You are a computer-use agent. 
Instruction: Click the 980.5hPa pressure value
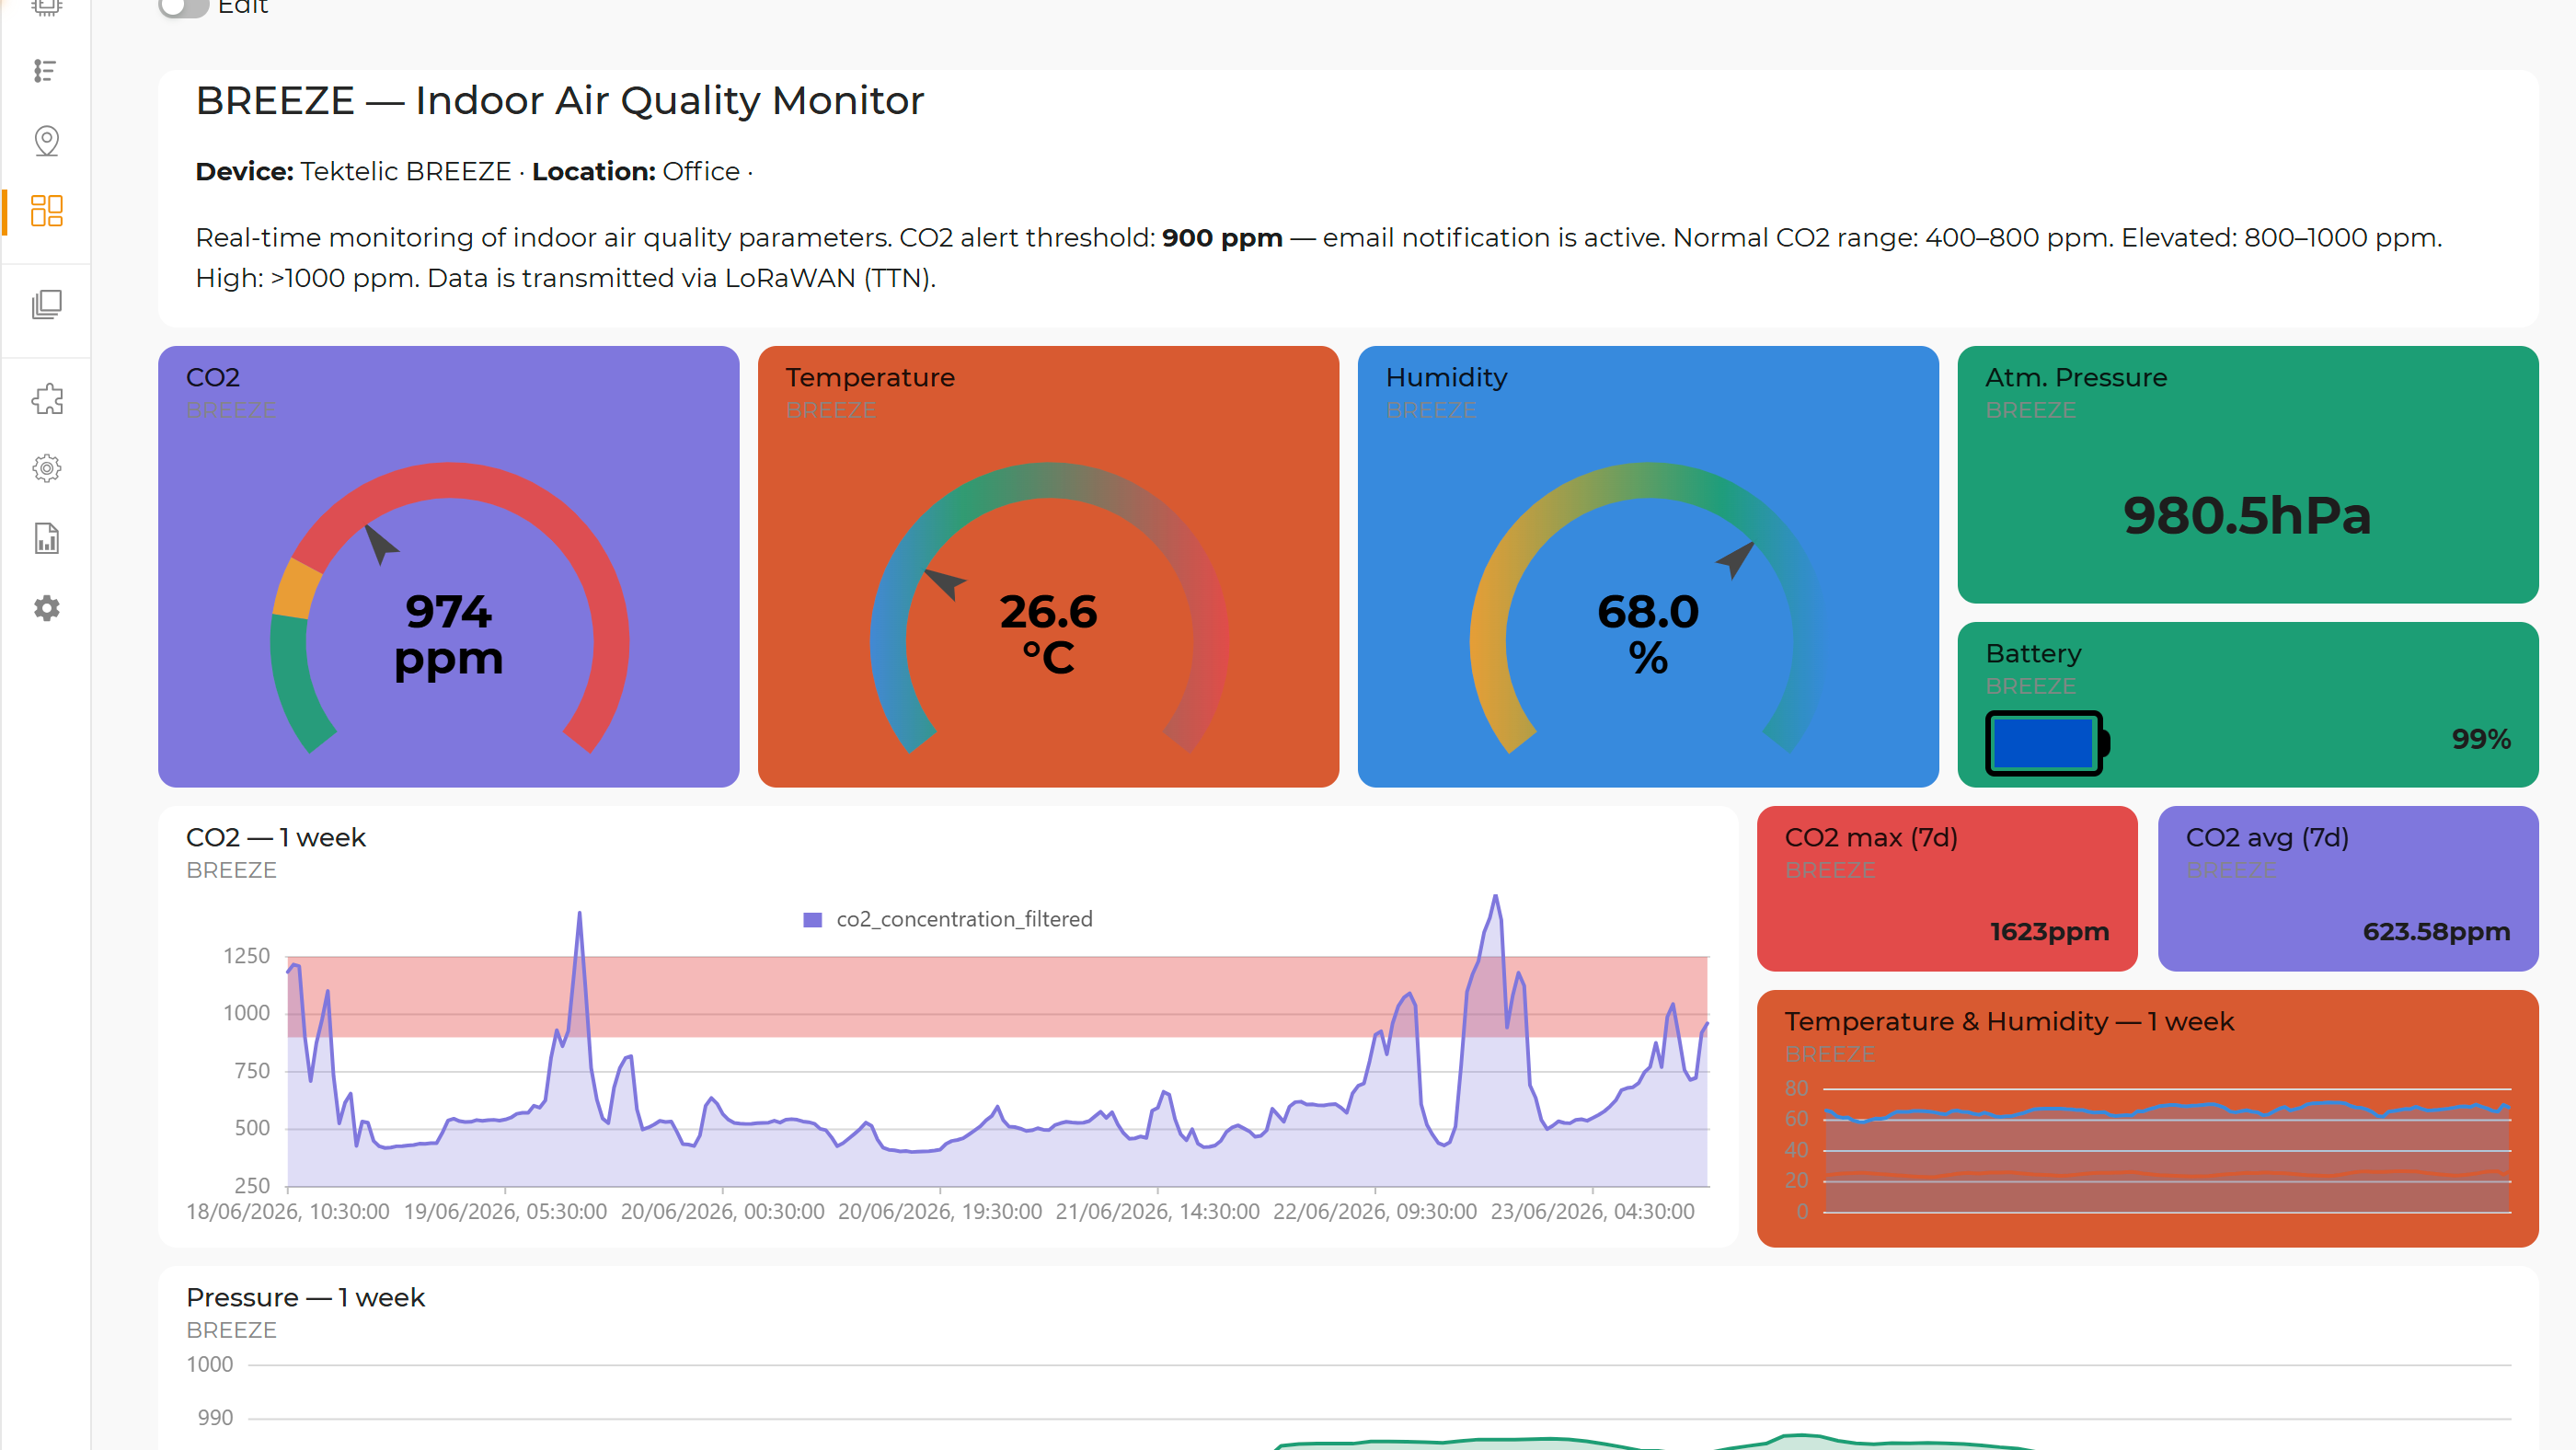(x=2247, y=516)
